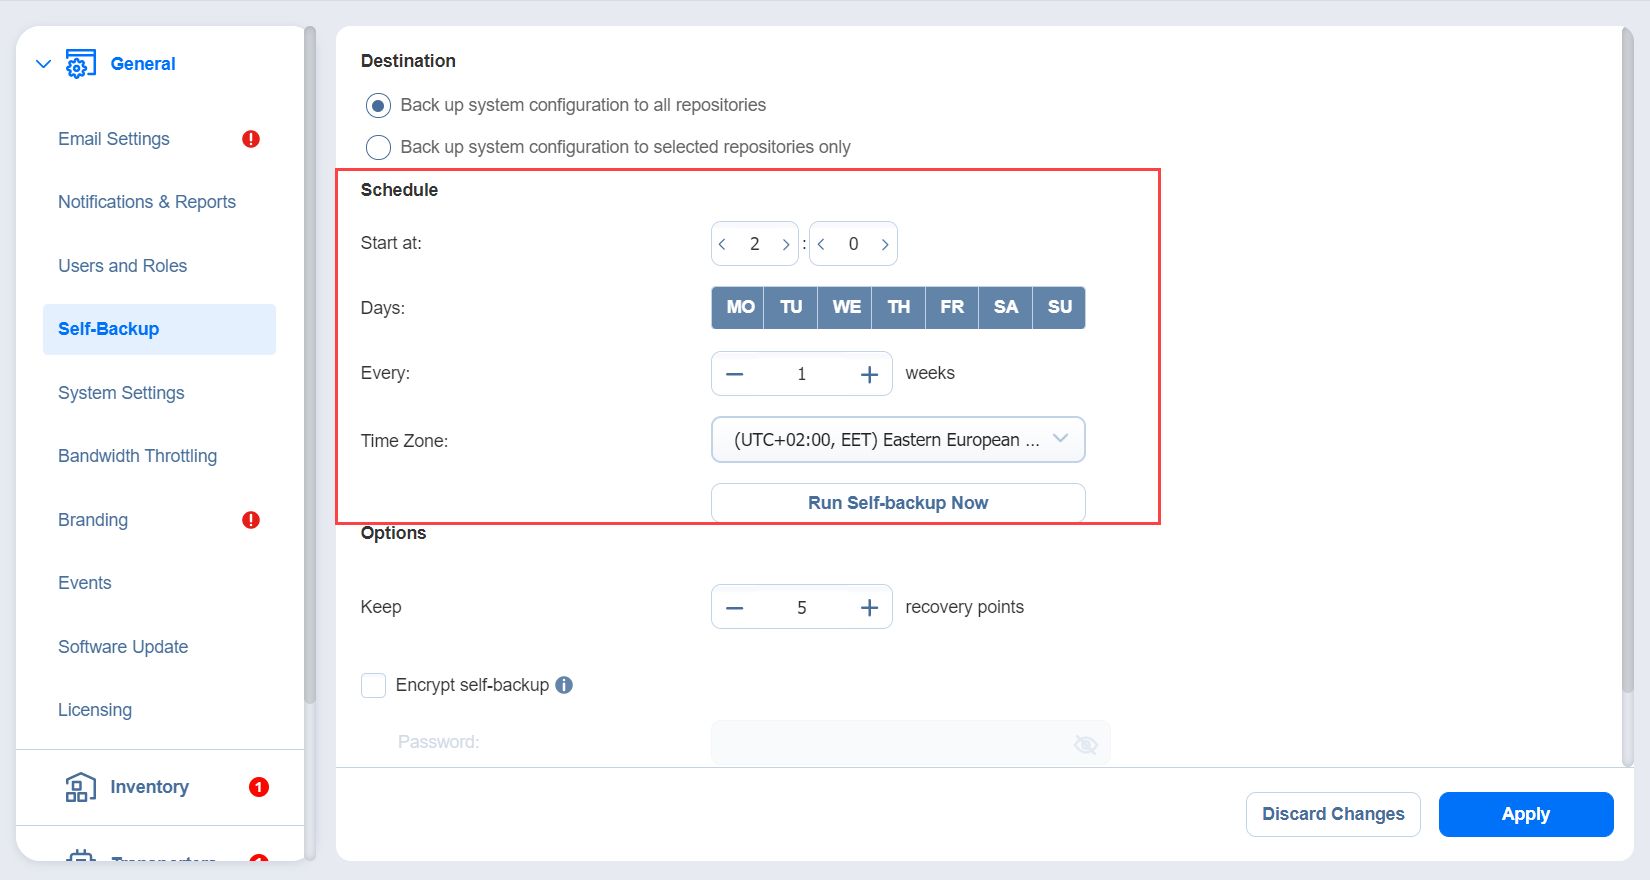Image resolution: width=1650 pixels, height=880 pixels.
Task: Click the Apply button
Action: [1526, 814]
